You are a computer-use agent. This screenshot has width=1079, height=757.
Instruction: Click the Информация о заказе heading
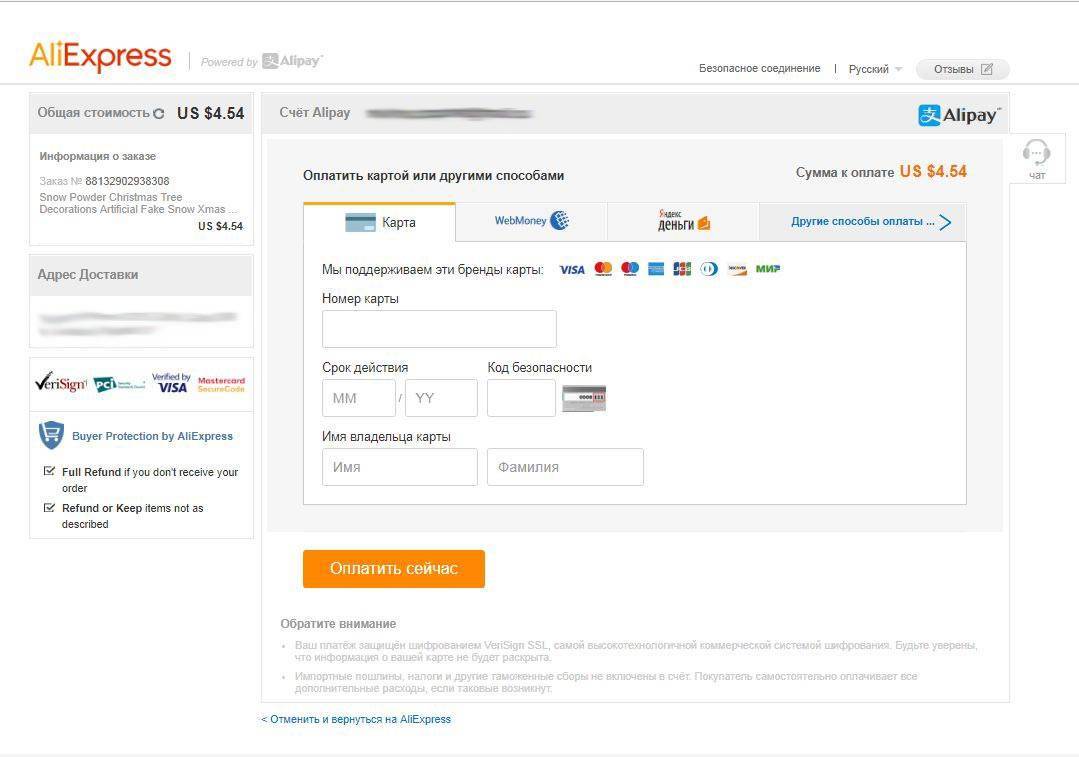[x=98, y=156]
